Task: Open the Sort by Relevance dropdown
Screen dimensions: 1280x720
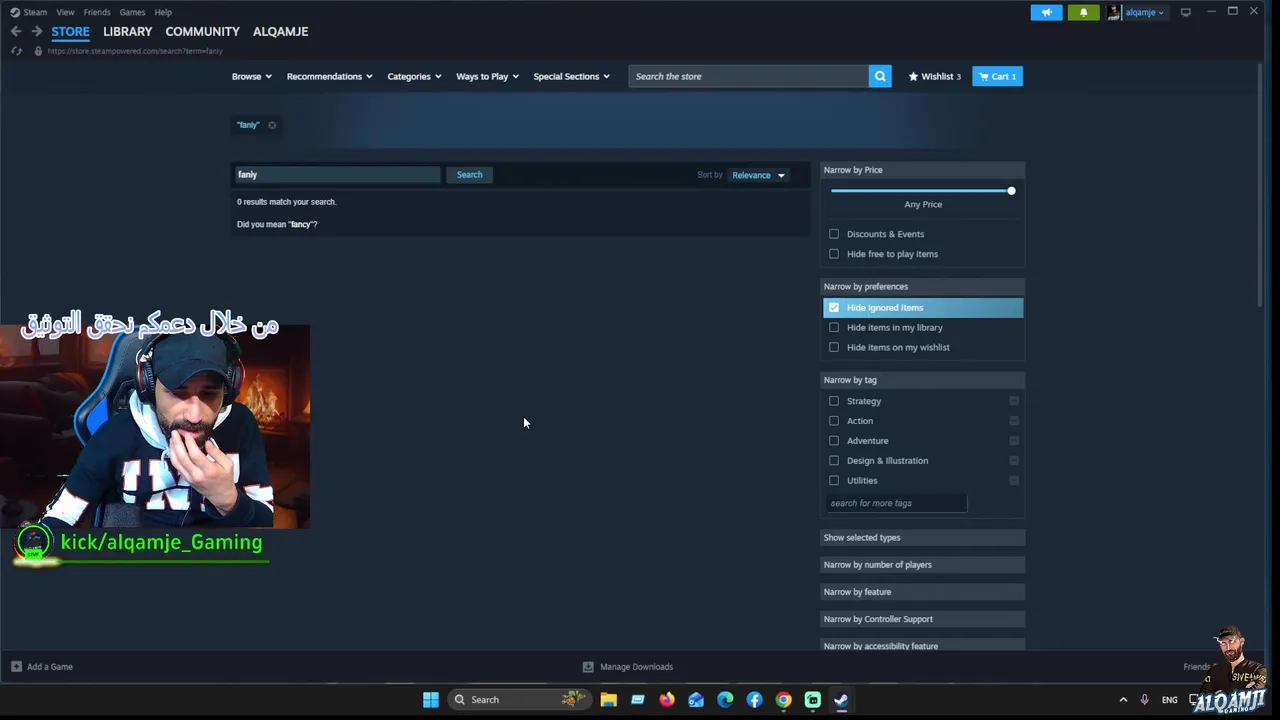Action: [x=758, y=175]
